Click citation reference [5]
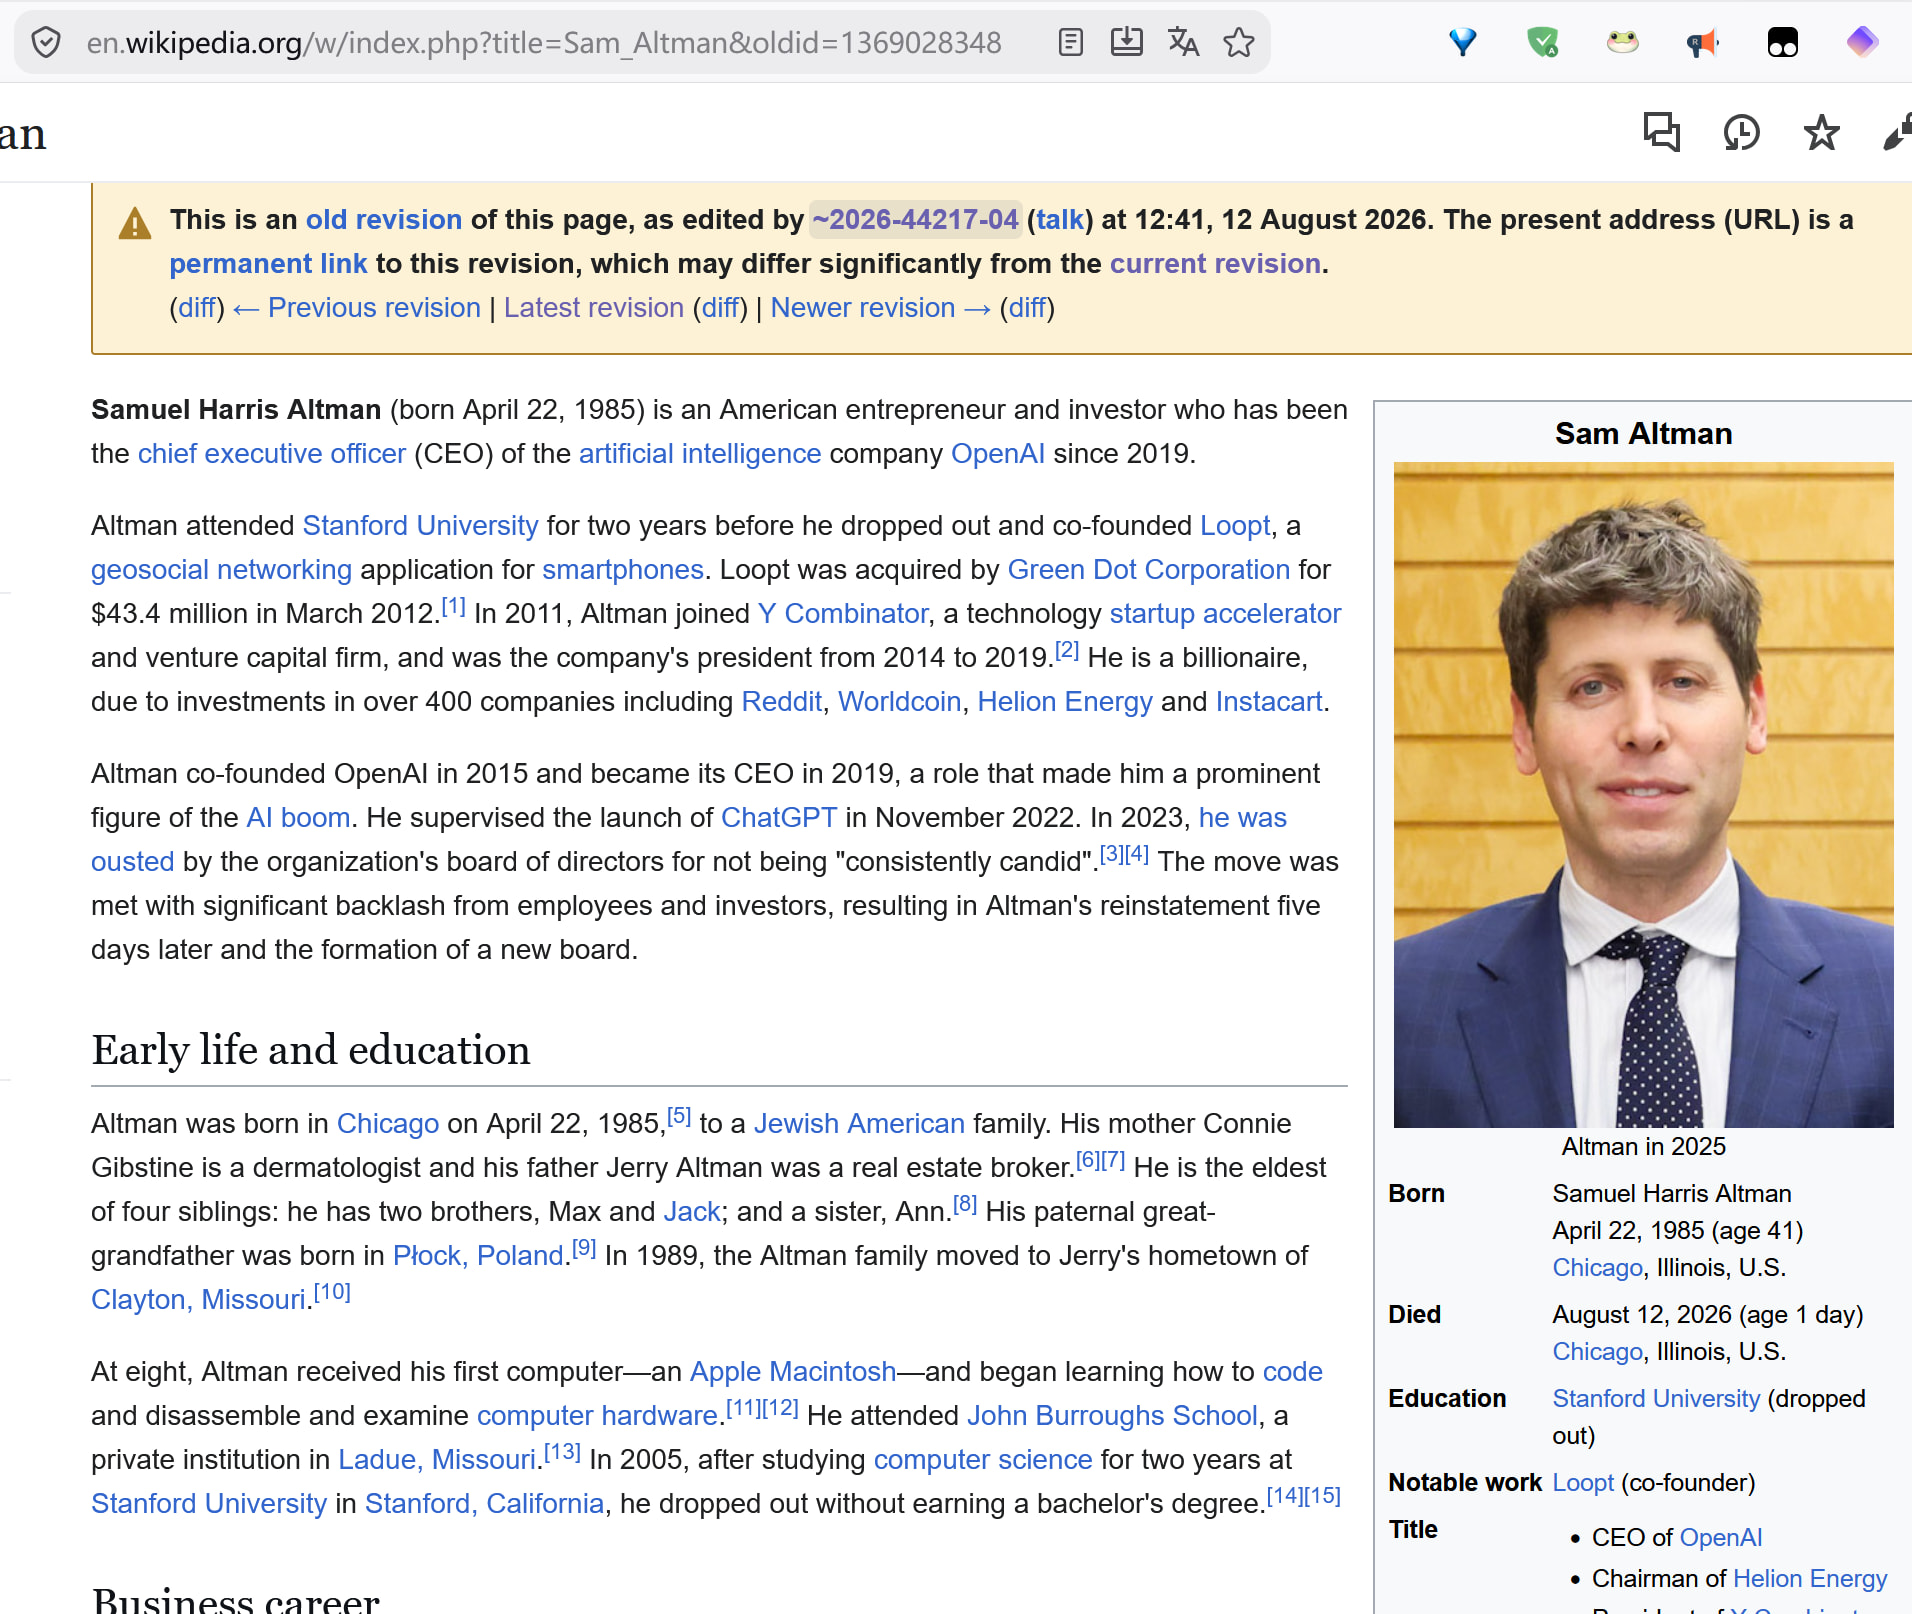Viewport: 1912px width, 1614px height. tap(679, 1115)
